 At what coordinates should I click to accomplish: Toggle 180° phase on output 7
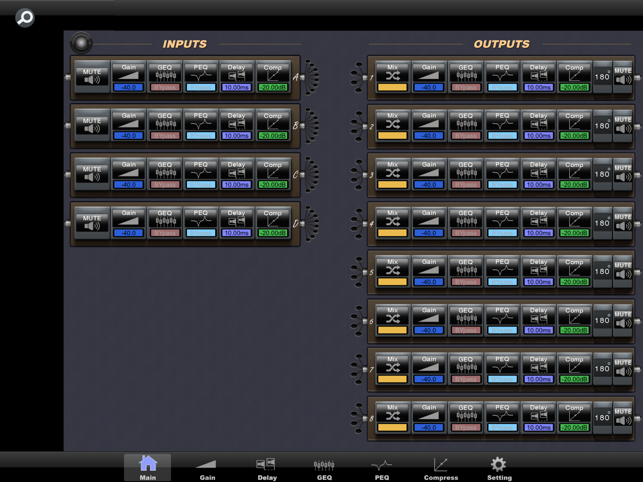pyautogui.click(x=602, y=368)
